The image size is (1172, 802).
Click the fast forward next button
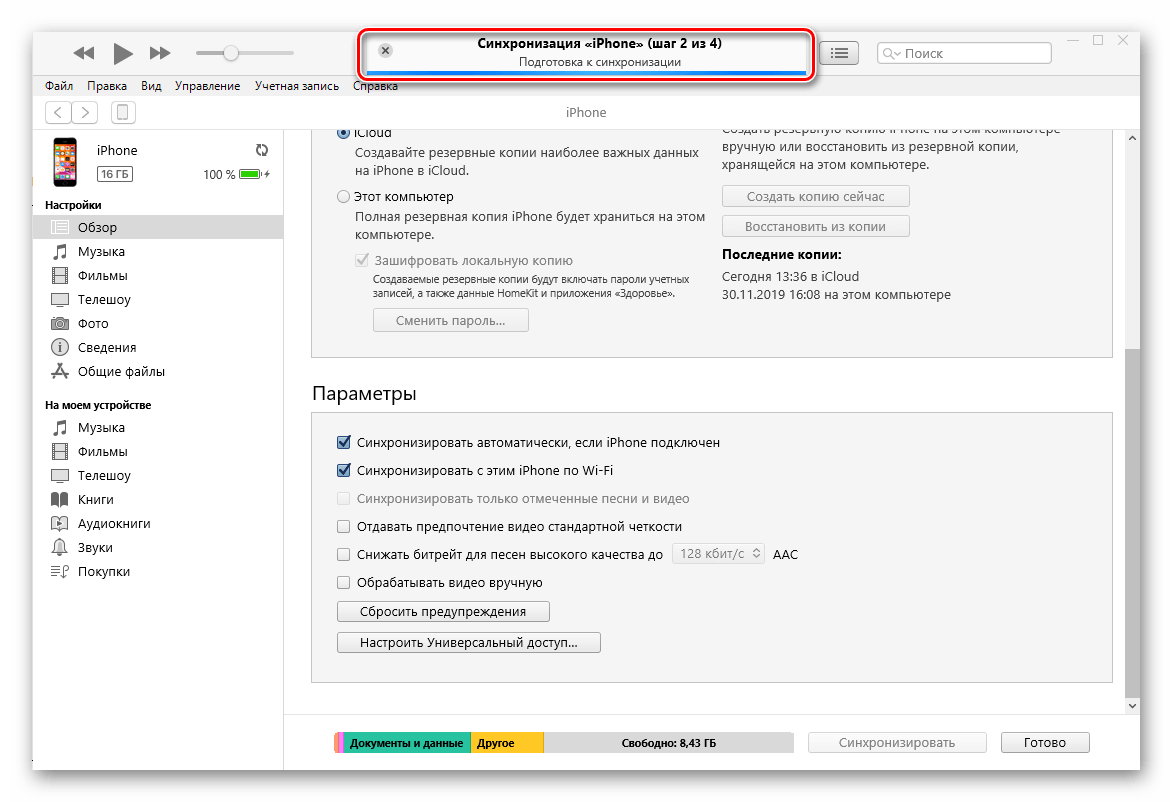pyautogui.click(x=160, y=53)
